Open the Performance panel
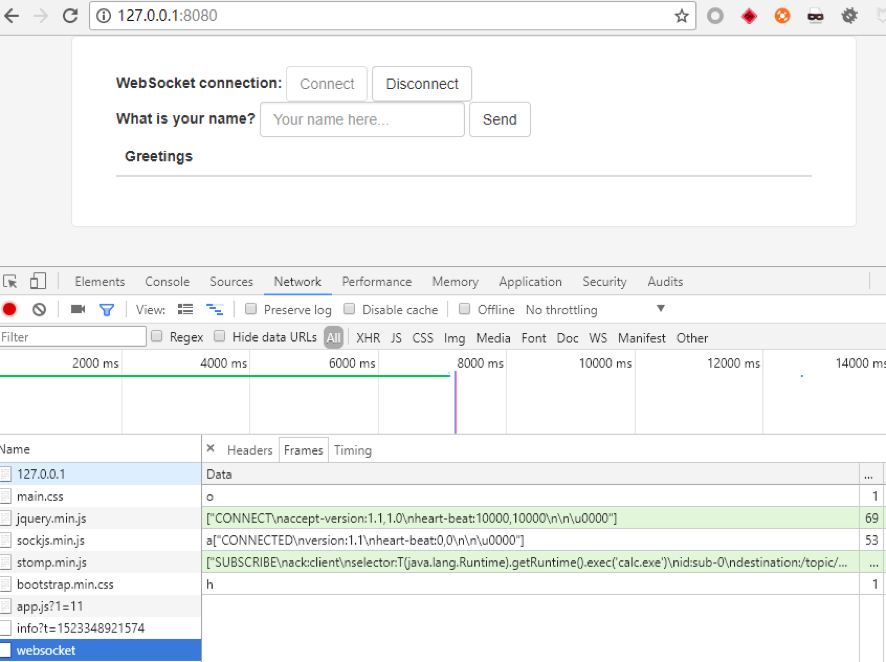886x662 pixels. coord(377,282)
